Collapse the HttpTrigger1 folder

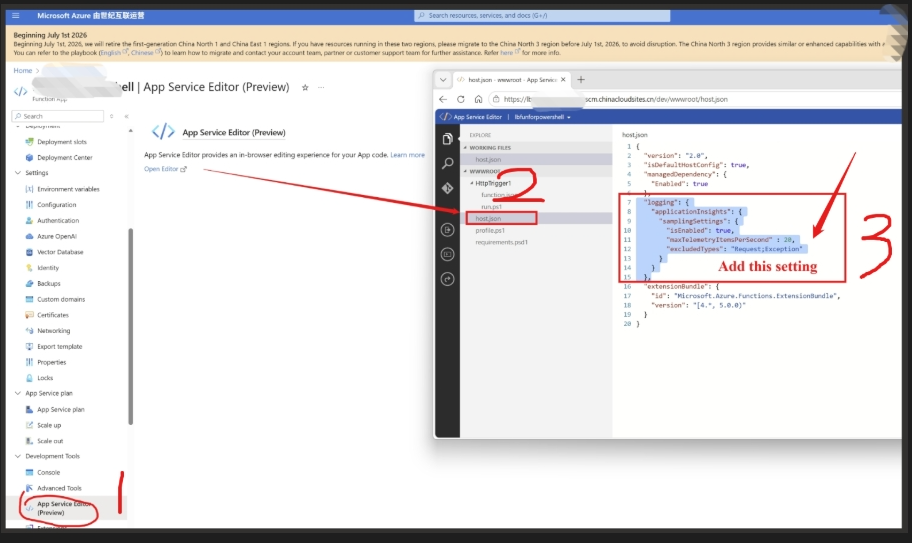tap(472, 183)
